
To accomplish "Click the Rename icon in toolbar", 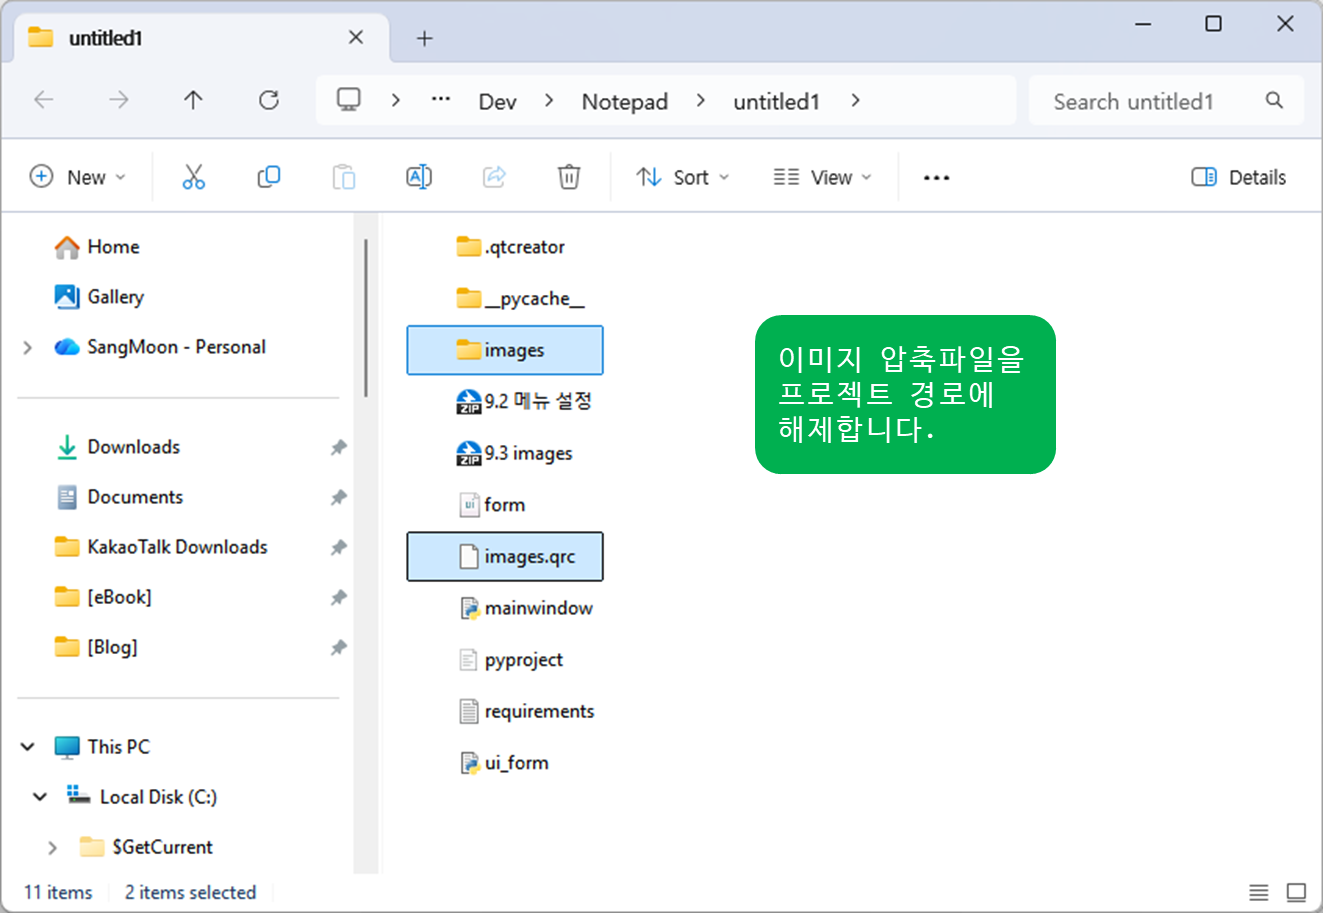I will (419, 177).
